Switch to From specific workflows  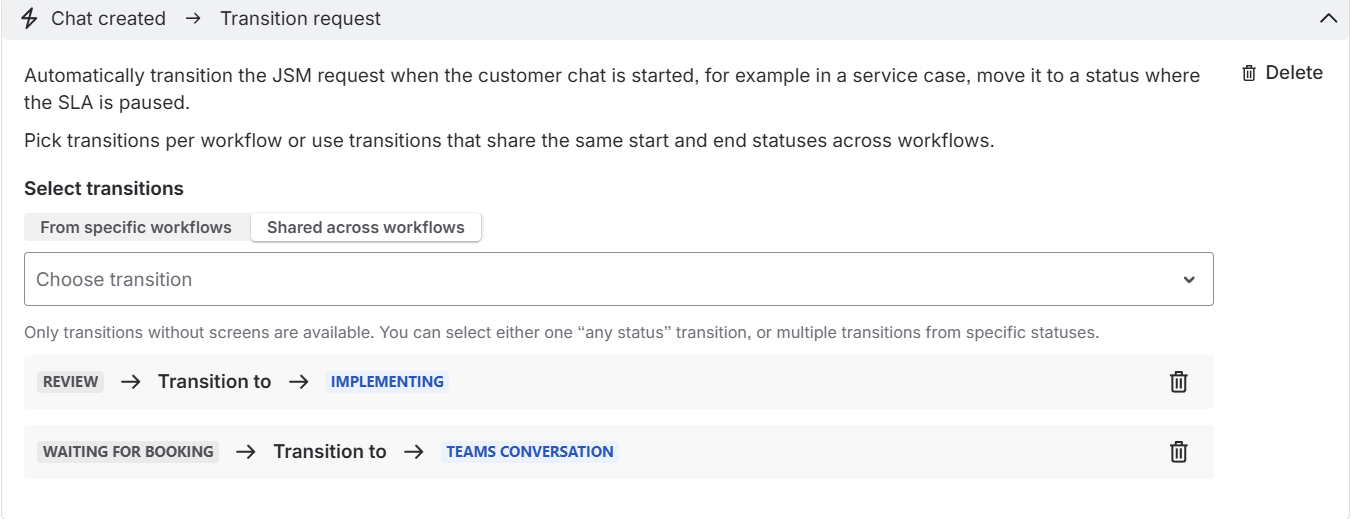(136, 227)
